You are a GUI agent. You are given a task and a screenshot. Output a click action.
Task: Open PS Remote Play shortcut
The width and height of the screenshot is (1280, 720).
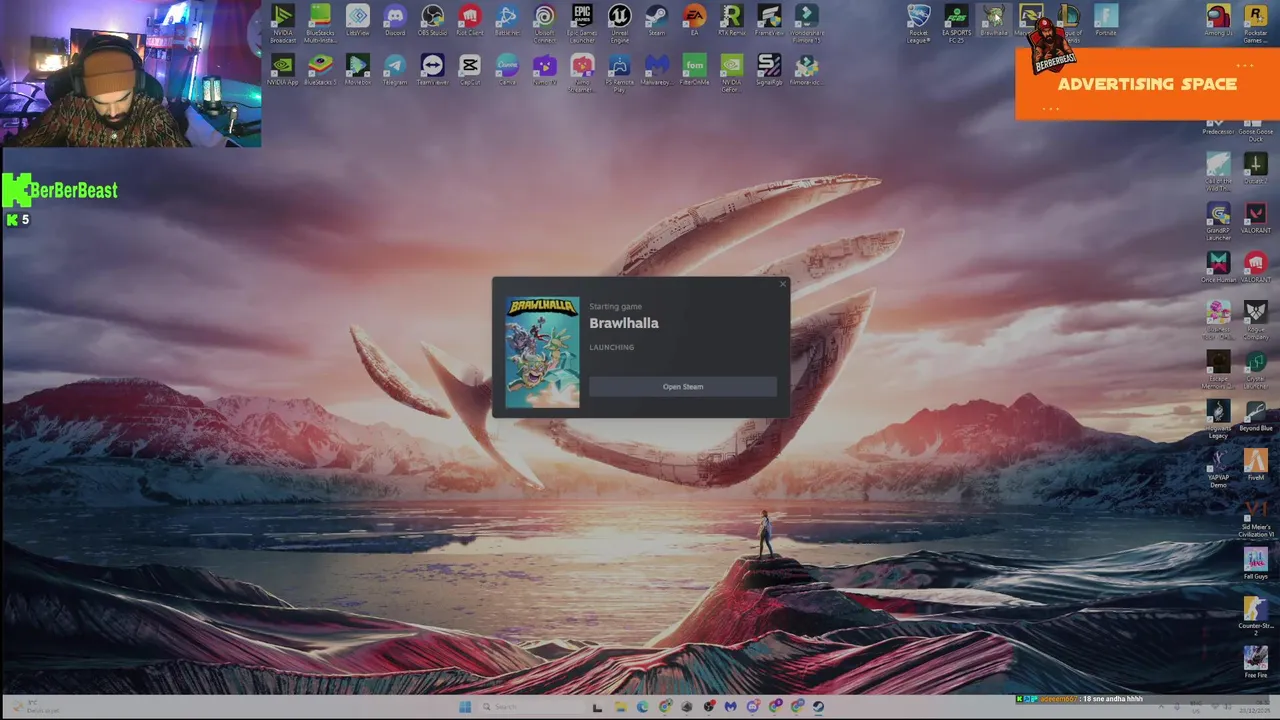click(619, 72)
